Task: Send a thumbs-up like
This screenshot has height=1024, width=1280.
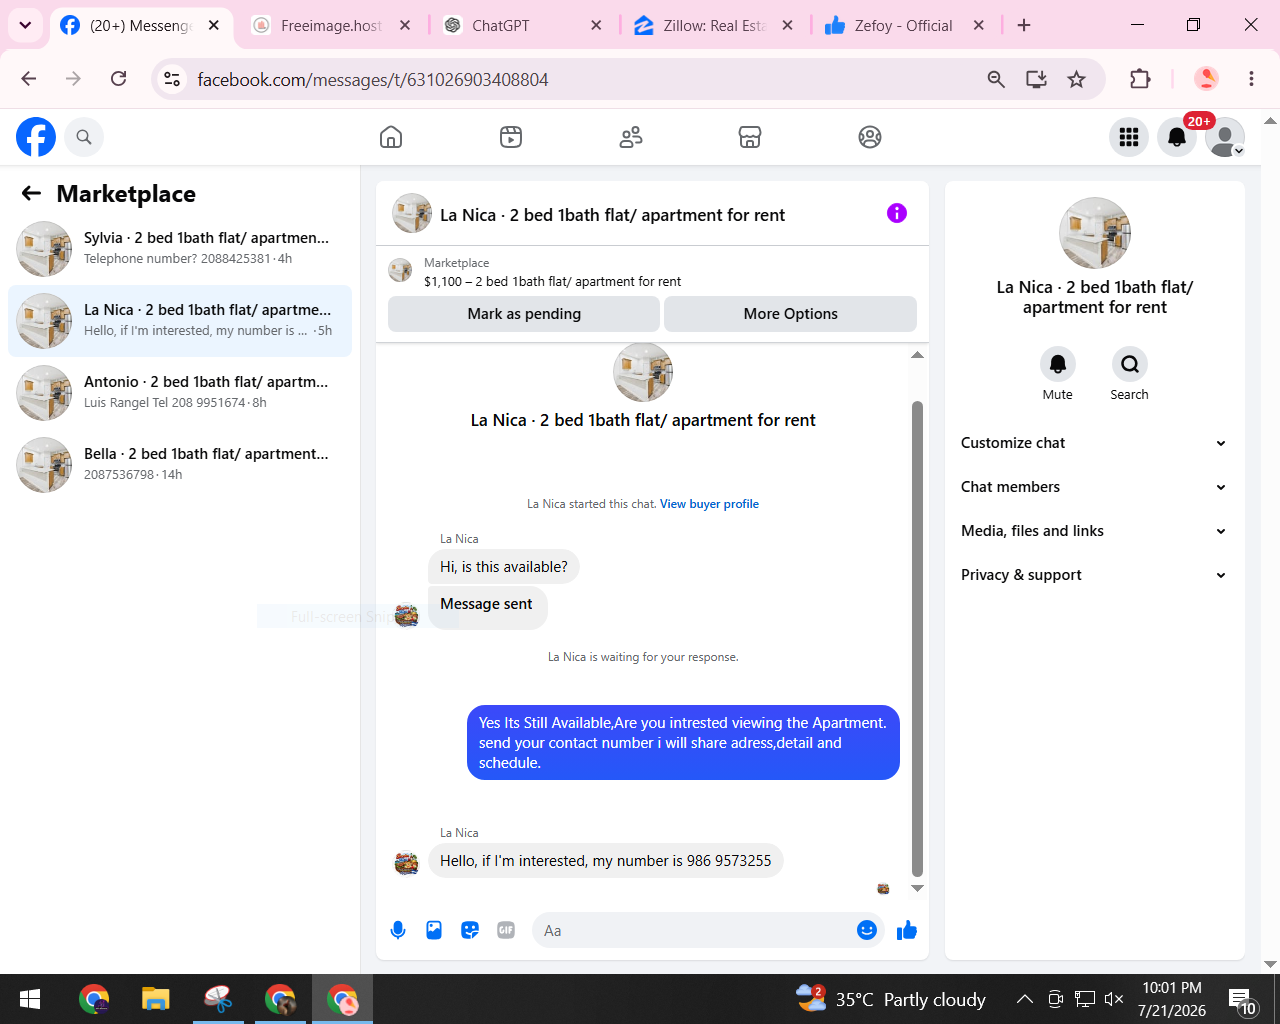Action: click(x=907, y=930)
